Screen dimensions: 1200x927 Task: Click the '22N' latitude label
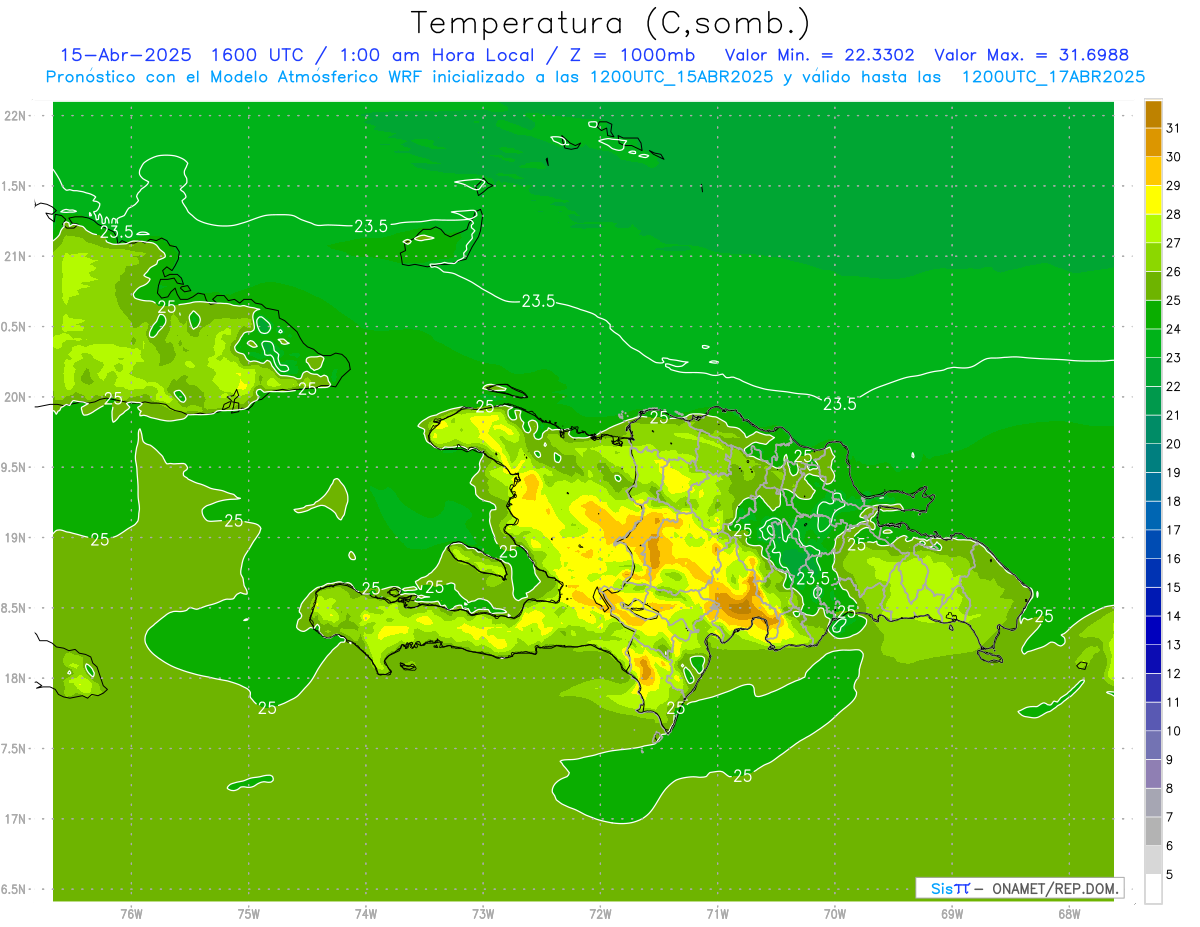[x=15, y=116]
